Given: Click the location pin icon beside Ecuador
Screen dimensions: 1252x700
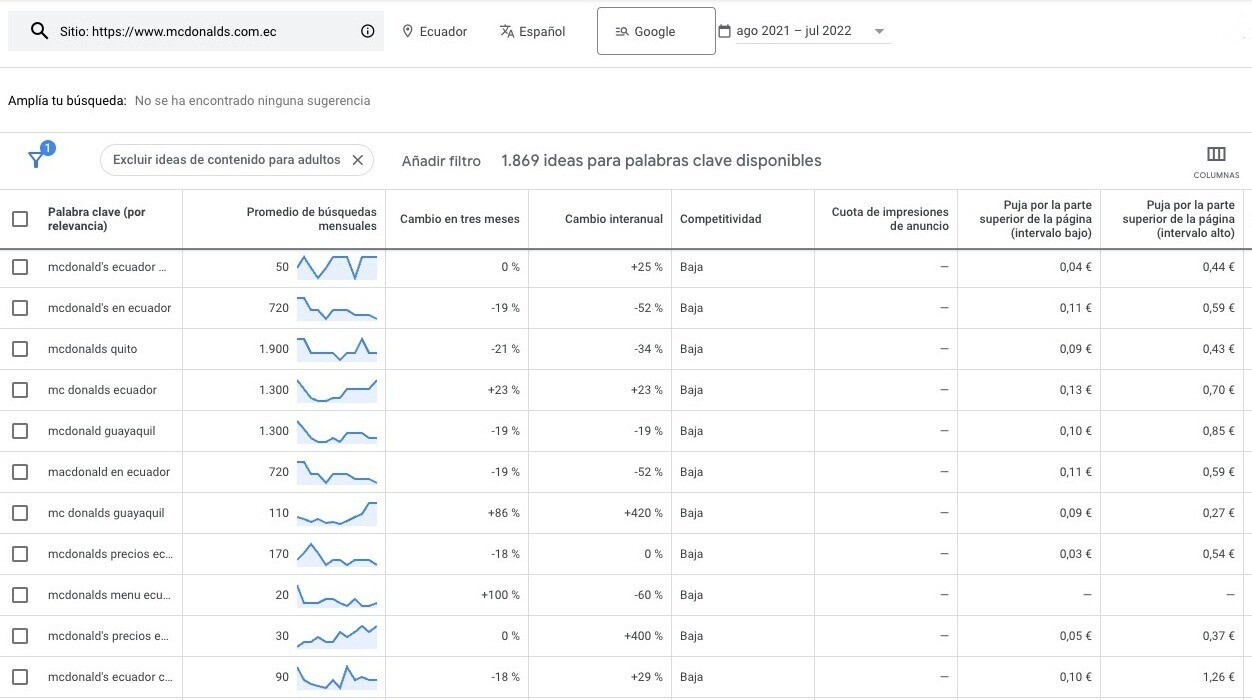Looking at the screenshot, I should coord(408,31).
